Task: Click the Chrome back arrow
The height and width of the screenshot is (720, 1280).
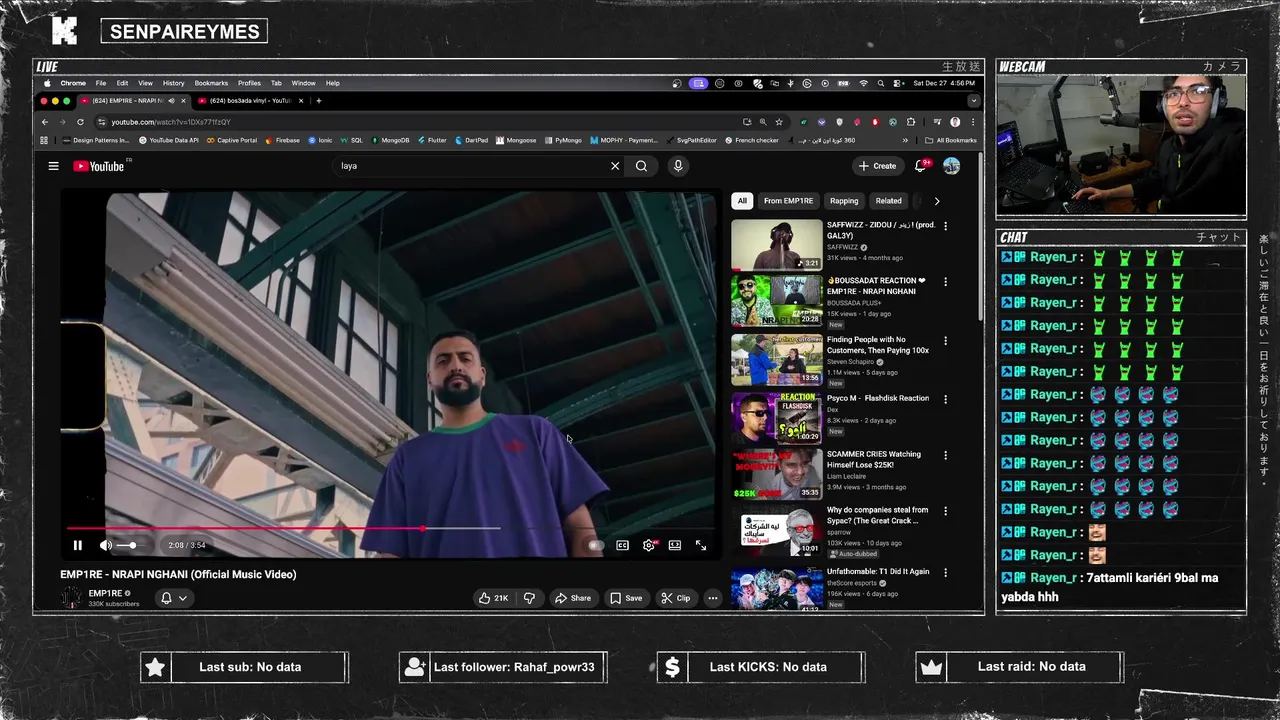Action: click(x=45, y=122)
